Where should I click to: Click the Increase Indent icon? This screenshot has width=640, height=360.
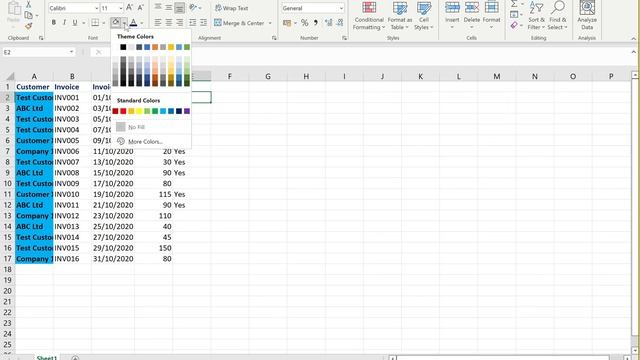(x=203, y=23)
